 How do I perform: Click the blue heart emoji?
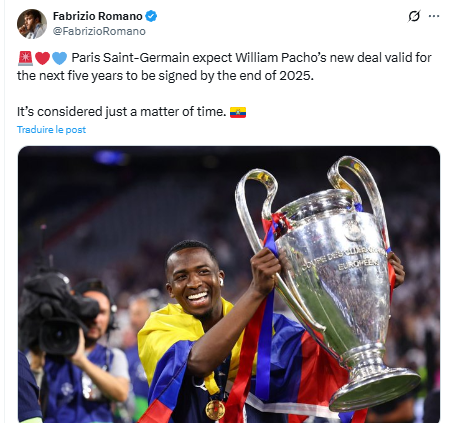pos(60,58)
